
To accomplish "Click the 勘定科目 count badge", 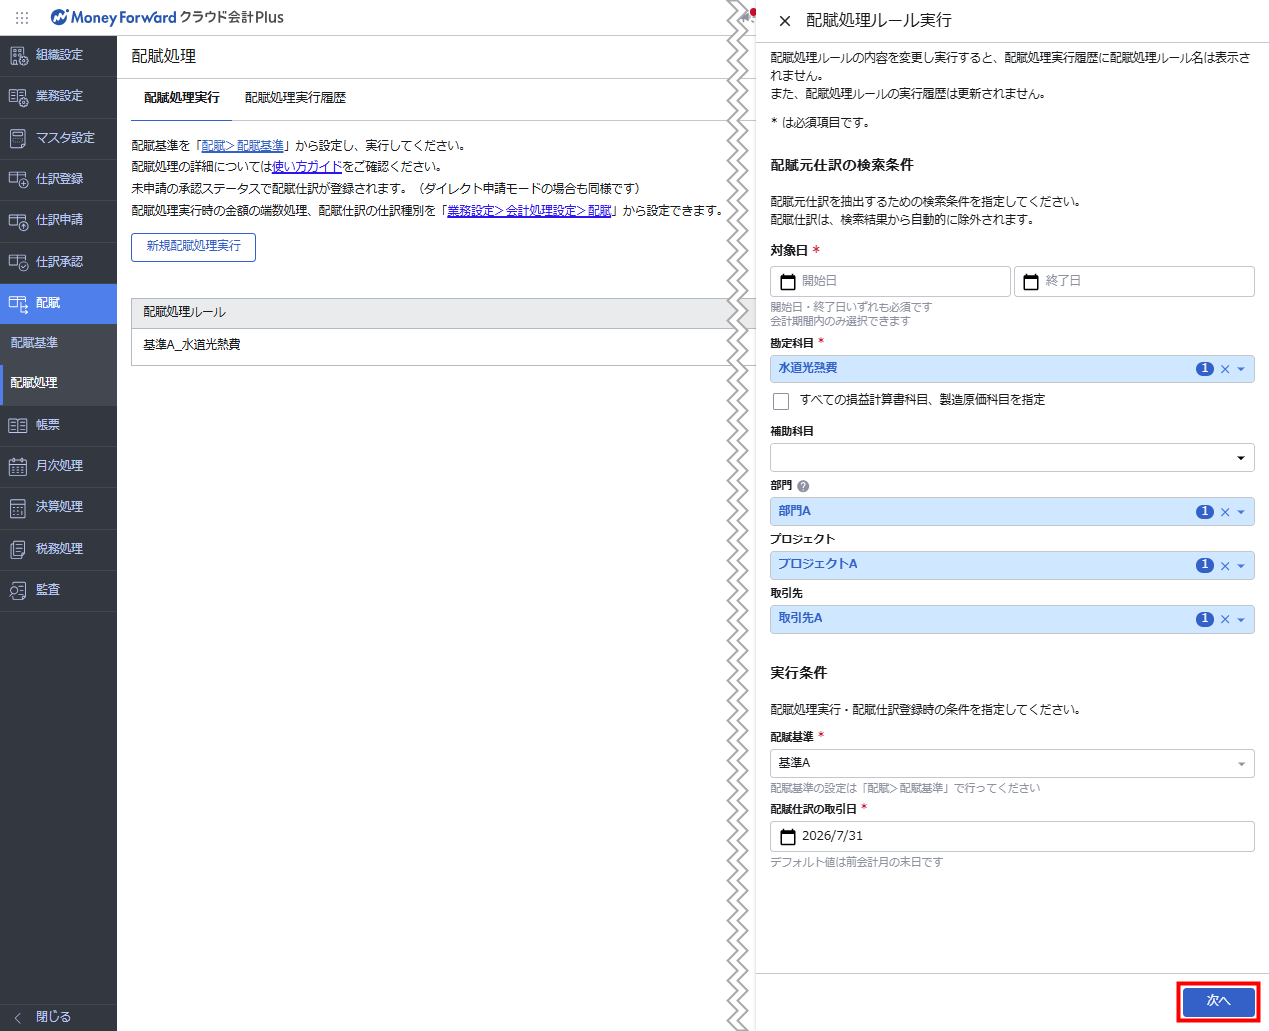I will 1205,369.
